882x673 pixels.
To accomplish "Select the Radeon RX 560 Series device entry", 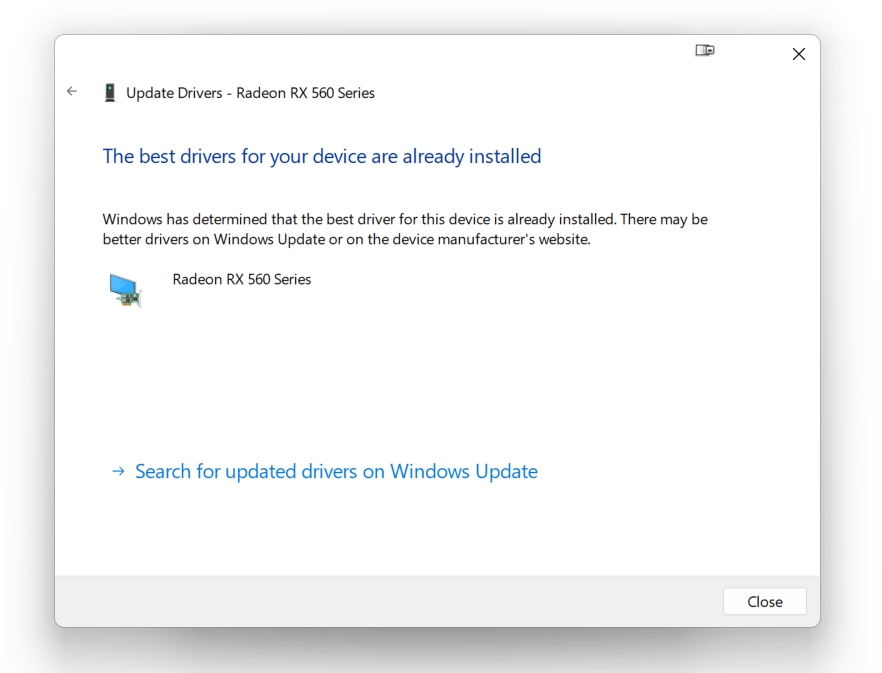I will (242, 279).
